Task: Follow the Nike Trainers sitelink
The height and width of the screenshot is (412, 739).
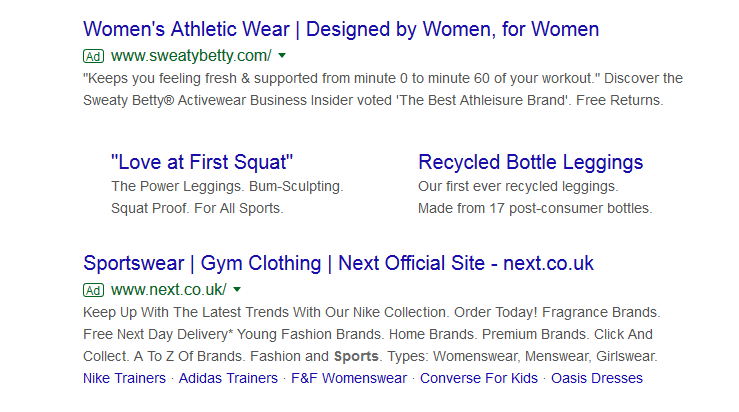Action: (125, 378)
